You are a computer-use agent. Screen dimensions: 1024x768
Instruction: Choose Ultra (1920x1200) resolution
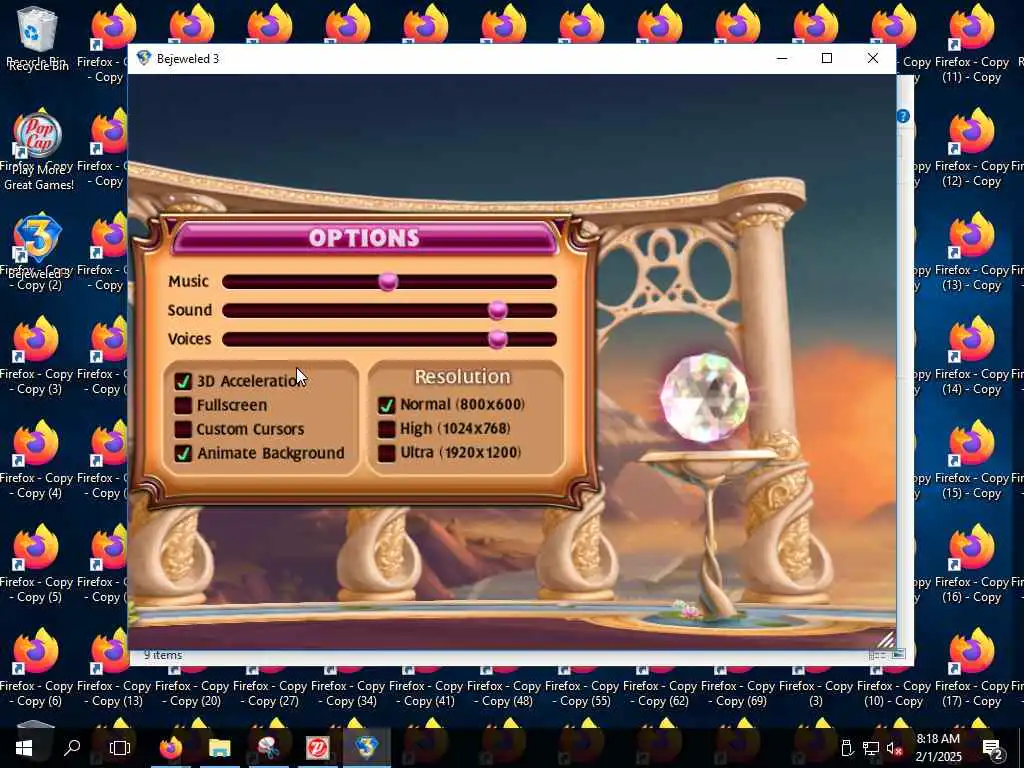tap(387, 453)
